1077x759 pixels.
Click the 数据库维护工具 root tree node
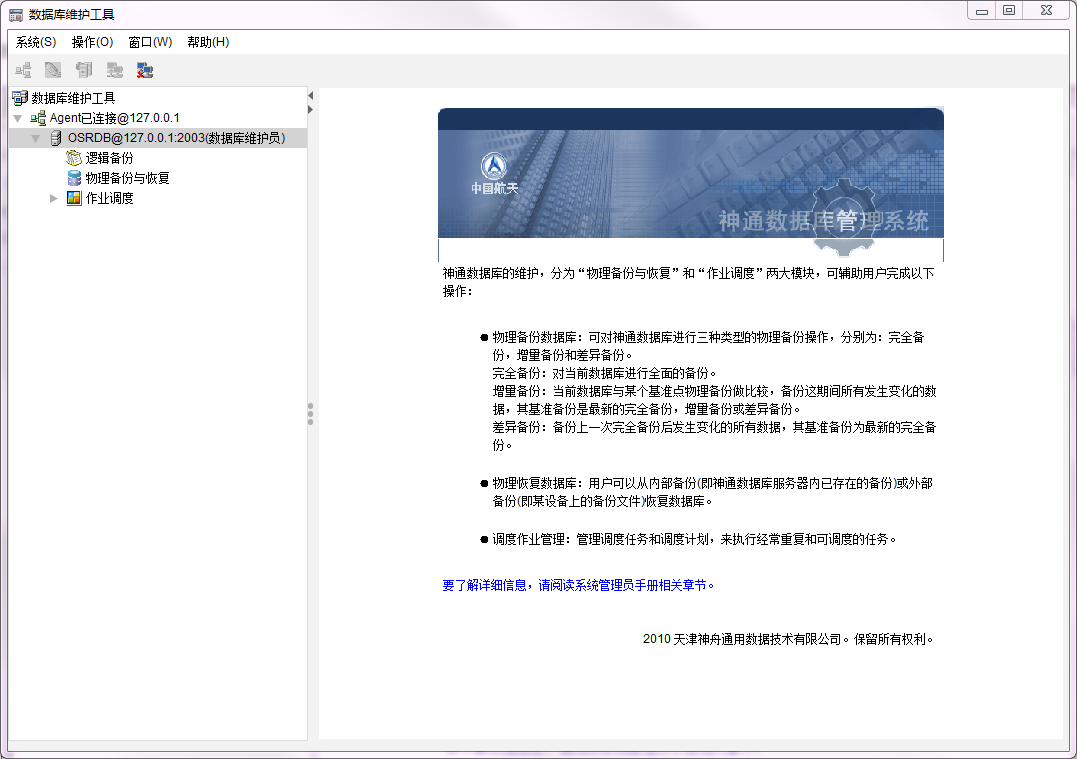pyautogui.click(x=73, y=98)
